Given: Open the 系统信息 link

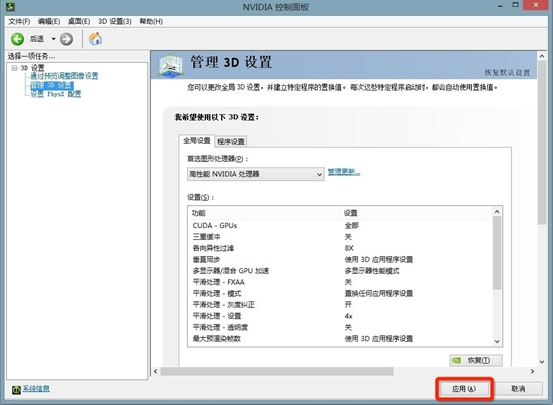Looking at the screenshot, I should (36, 388).
